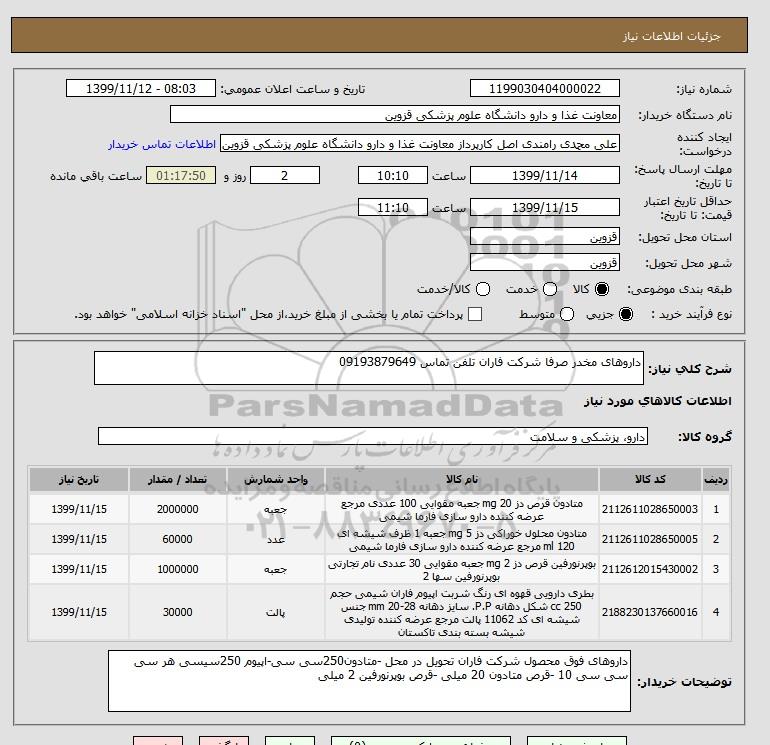Viewport: 770px width, 745px height.
Task: Click product code 2112612015430002
Action: pyautogui.click(x=650, y=569)
